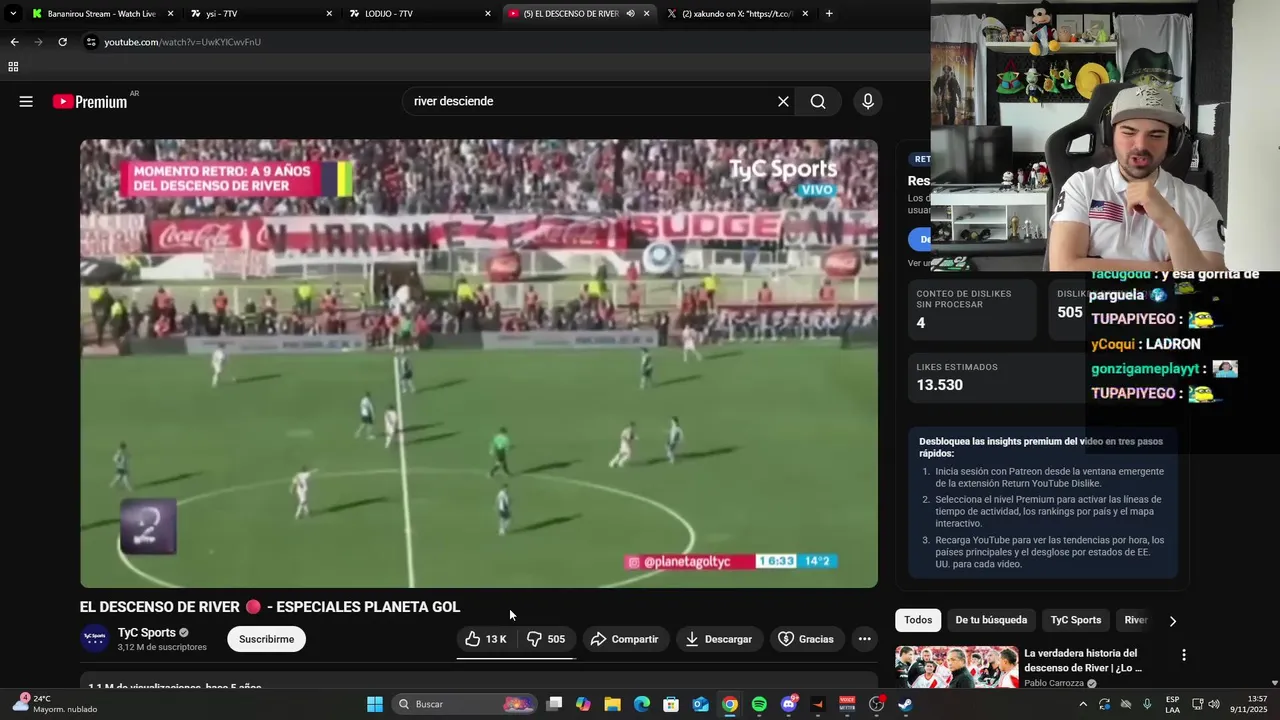1280x720 pixels.
Task: Click the browser address bar URL
Action: point(183,42)
